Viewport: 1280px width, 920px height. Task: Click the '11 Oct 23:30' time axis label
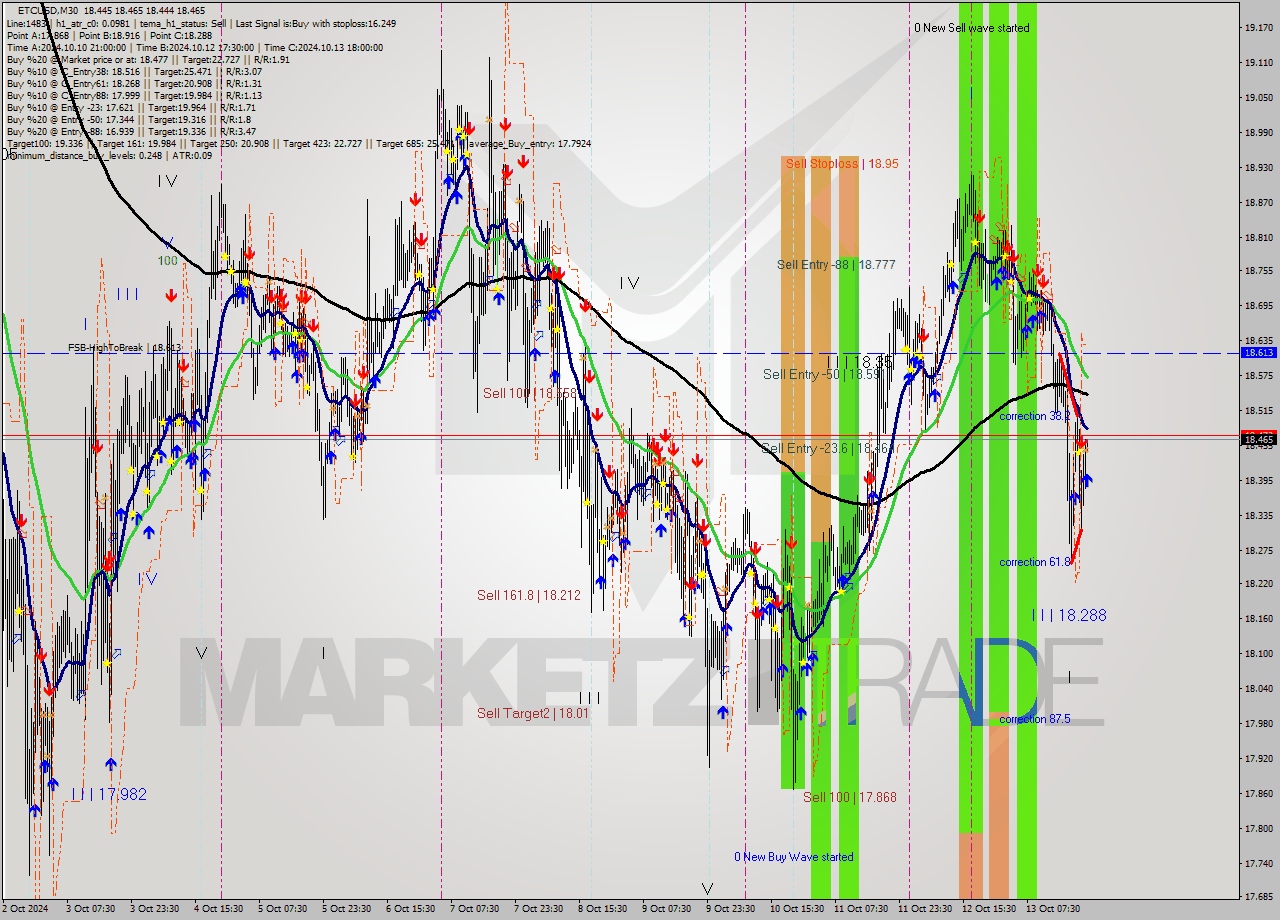[925, 909]
